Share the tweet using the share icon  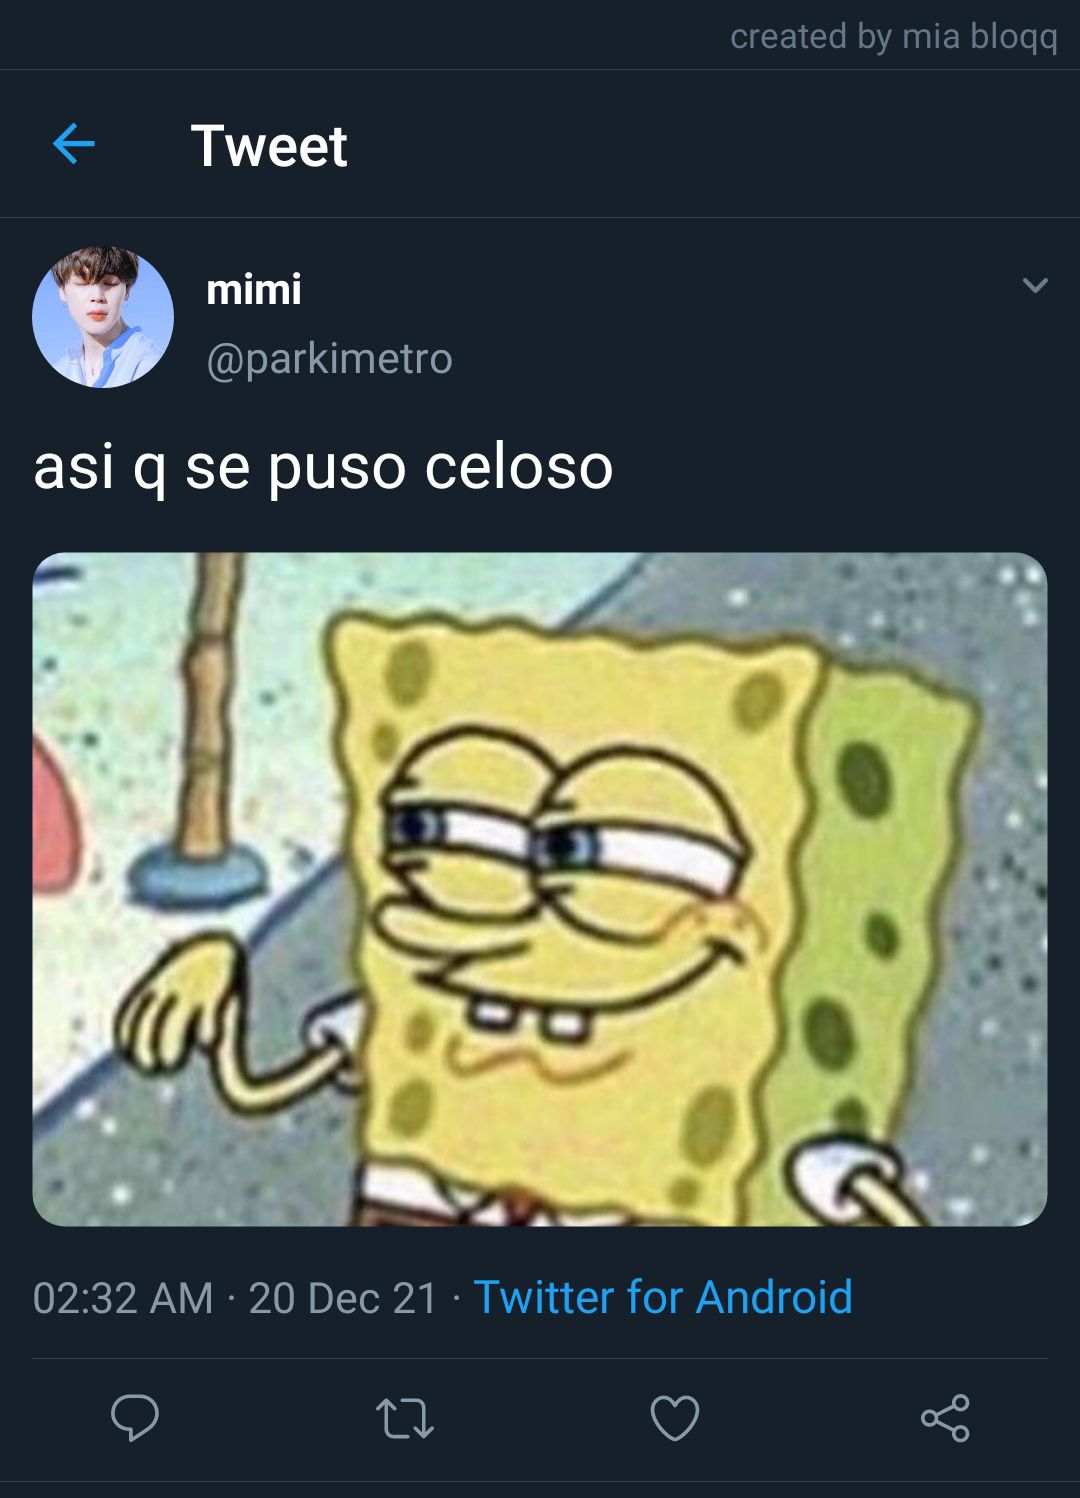pos(945,1418)
